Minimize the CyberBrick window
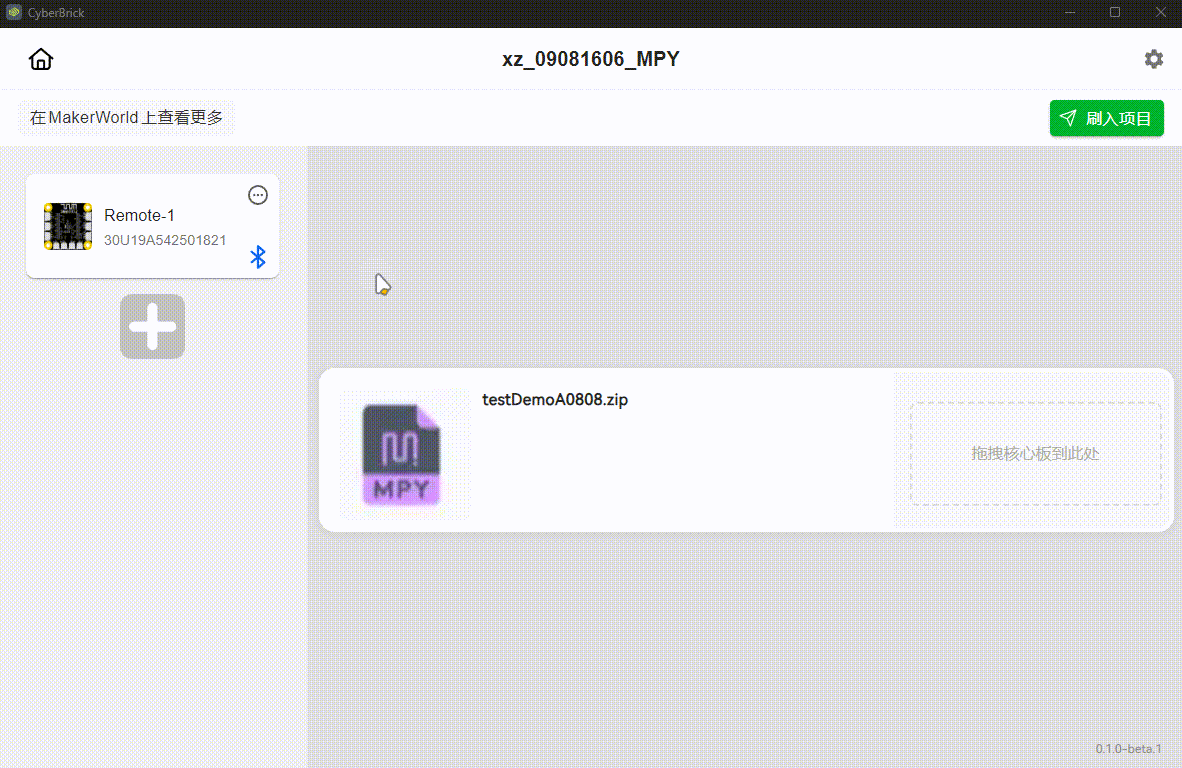1182x768 pixels. click(1070, 13)
